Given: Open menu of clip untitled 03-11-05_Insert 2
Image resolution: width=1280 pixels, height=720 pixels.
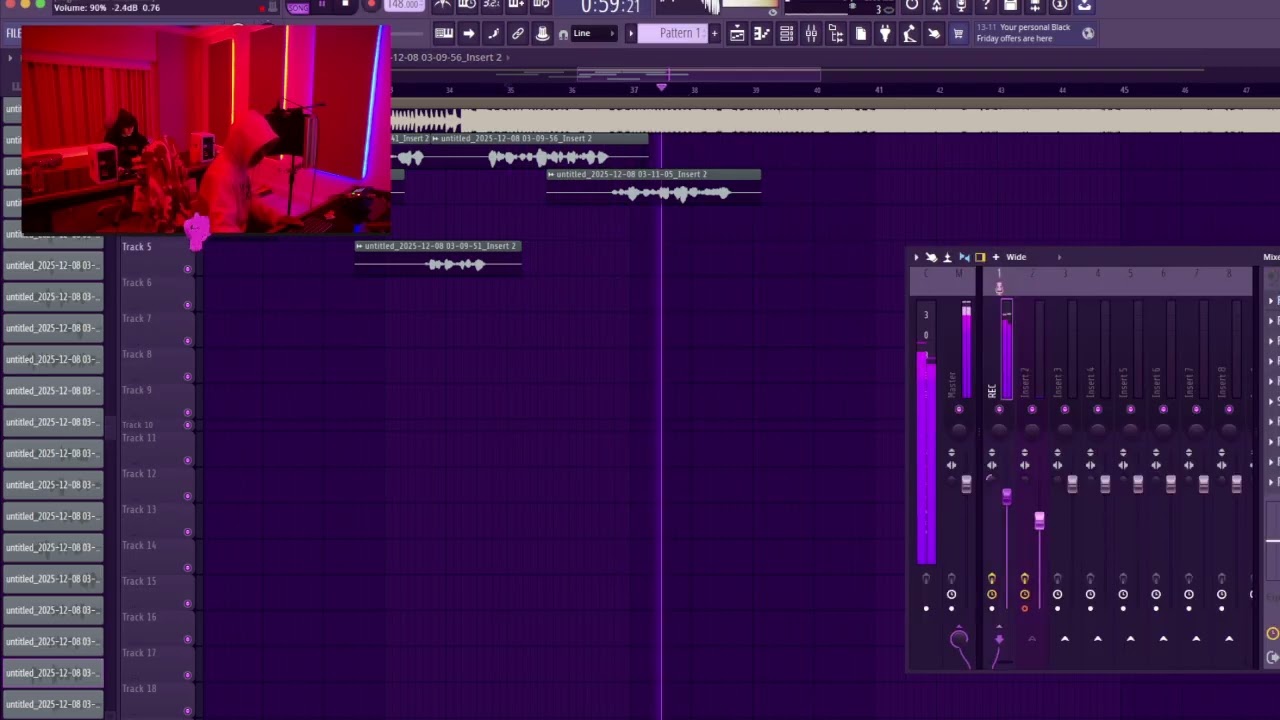Looking at the screenshot, I should coord(551,174).
